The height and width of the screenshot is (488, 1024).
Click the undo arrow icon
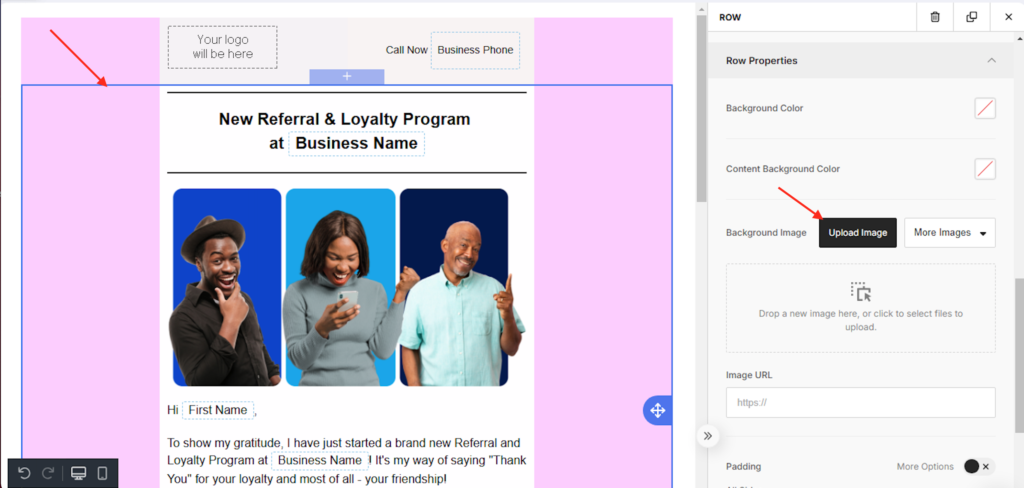(25, 473)
